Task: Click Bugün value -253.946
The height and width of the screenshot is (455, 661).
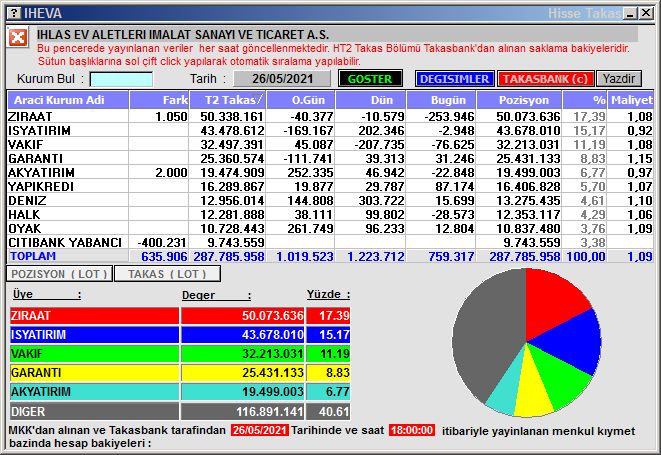Action: point(449,116)
